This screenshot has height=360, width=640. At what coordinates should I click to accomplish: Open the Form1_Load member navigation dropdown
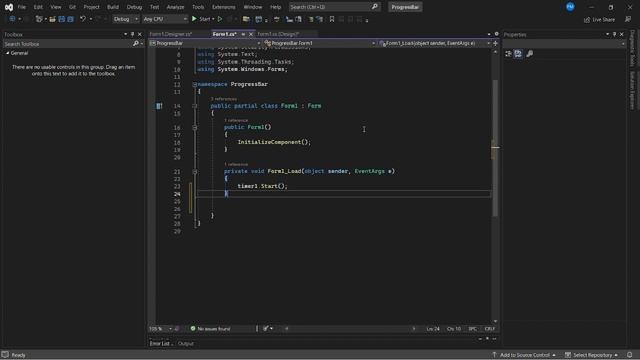pos(434,43)
